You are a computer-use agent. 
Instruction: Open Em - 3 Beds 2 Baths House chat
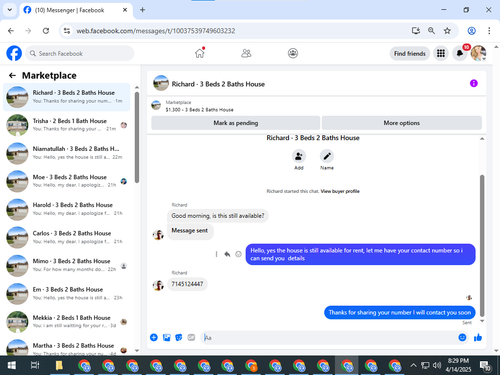pyautogui.click(x=67, y=293)
